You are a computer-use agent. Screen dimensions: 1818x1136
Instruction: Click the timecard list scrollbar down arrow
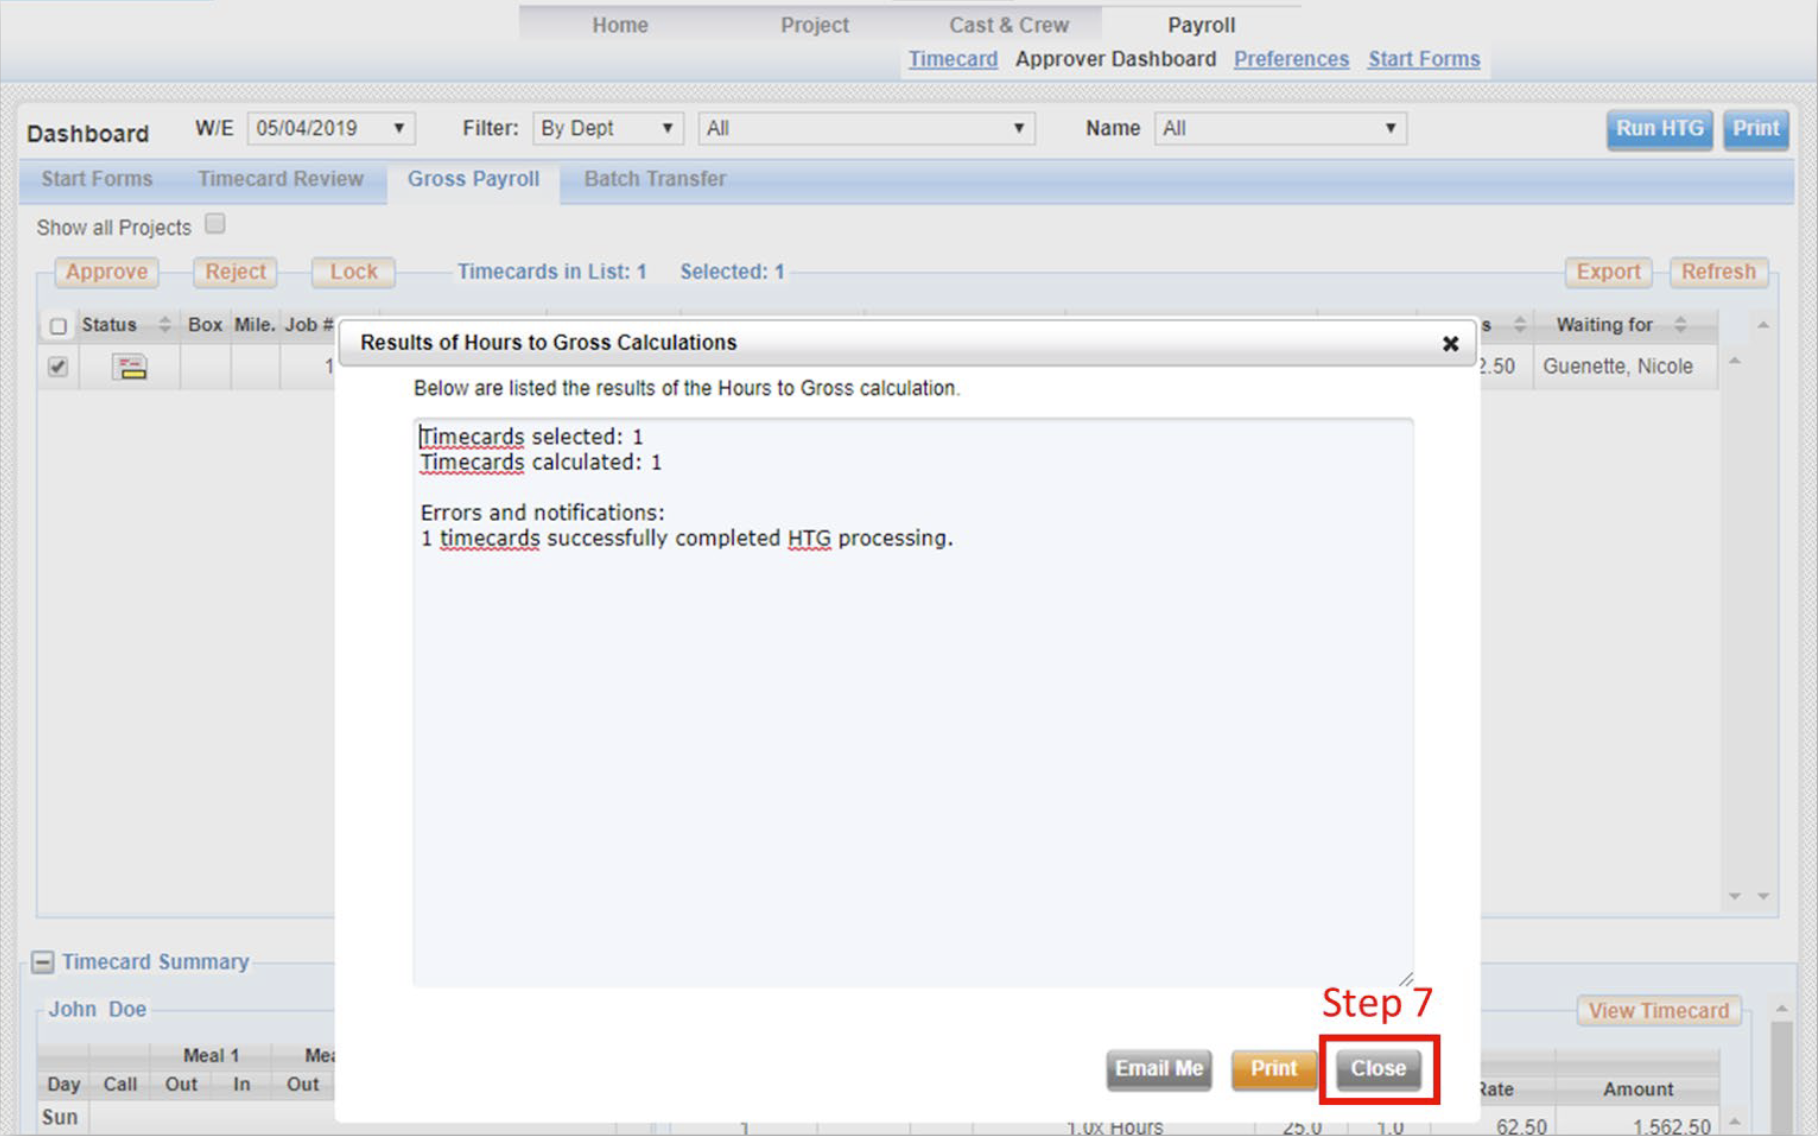(1763, 896)
